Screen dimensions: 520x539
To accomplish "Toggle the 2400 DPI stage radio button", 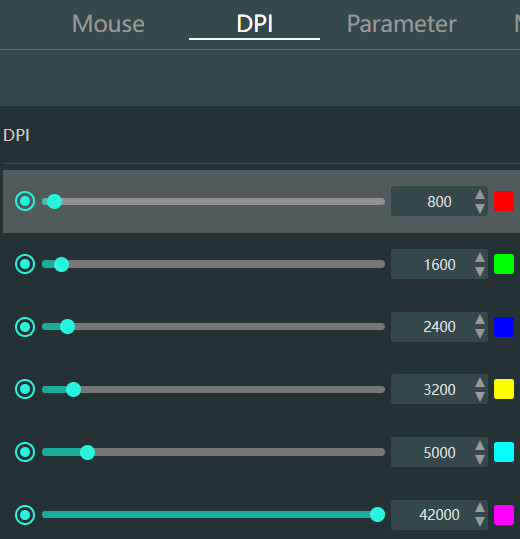I will [25, 327].
